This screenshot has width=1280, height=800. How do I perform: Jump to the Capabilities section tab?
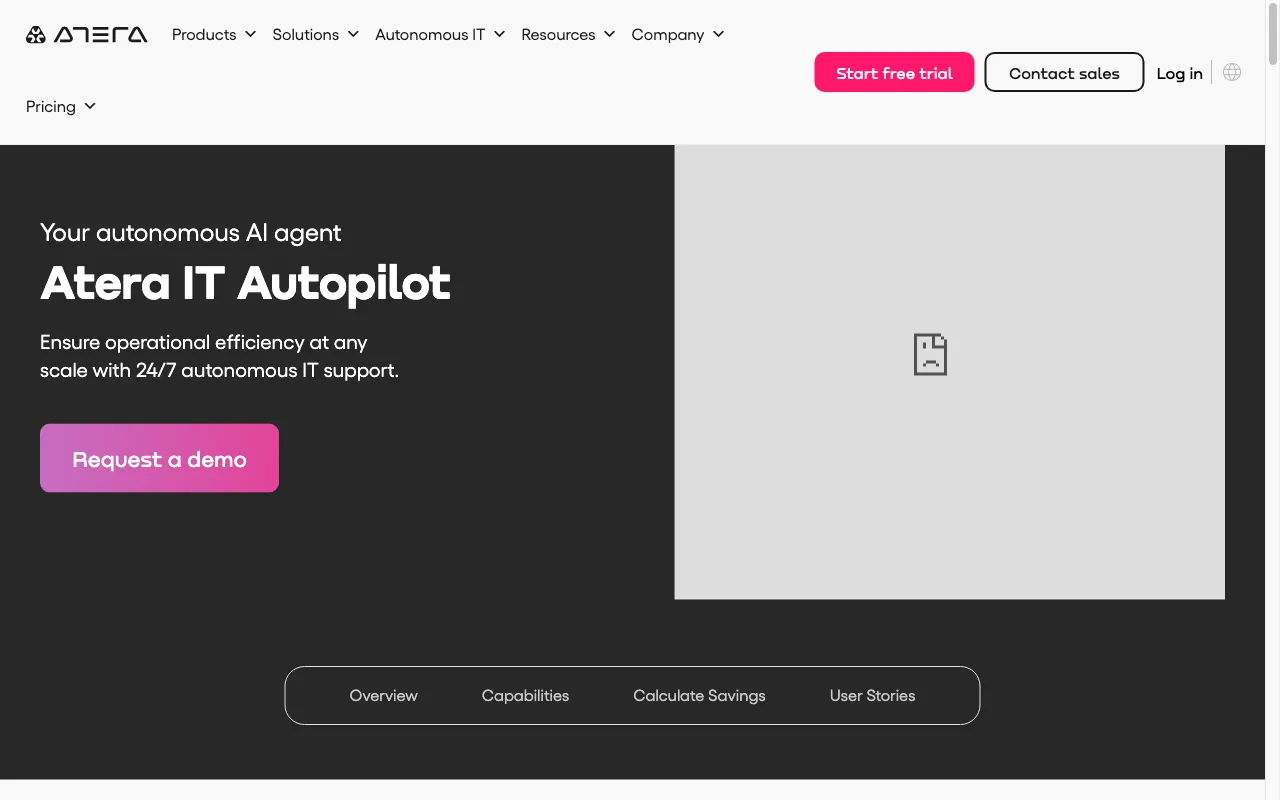click(525, 695)
